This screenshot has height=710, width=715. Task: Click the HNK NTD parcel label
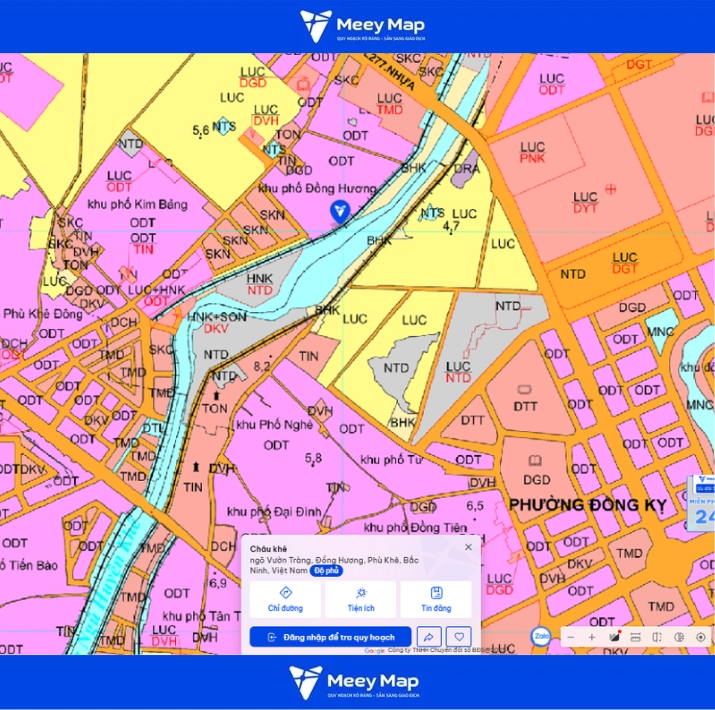click(x=259, y=285)
